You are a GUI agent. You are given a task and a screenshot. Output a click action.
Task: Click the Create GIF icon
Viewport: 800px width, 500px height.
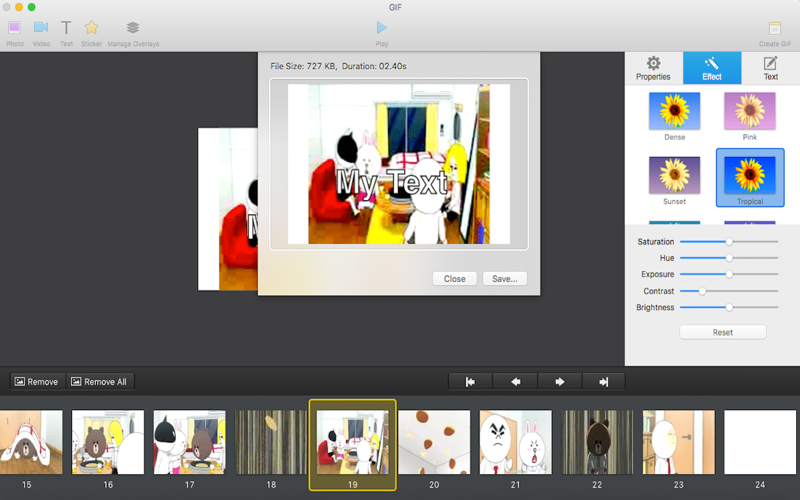[x=775, y=34]
